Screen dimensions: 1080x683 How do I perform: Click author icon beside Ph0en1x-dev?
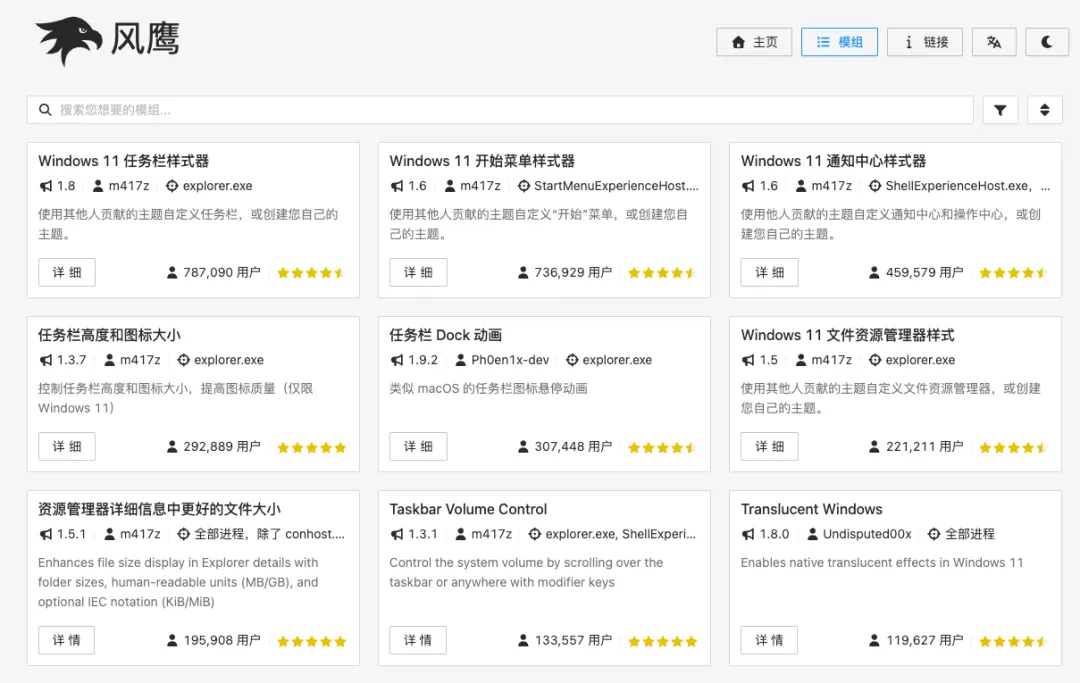tap(461, 360)
